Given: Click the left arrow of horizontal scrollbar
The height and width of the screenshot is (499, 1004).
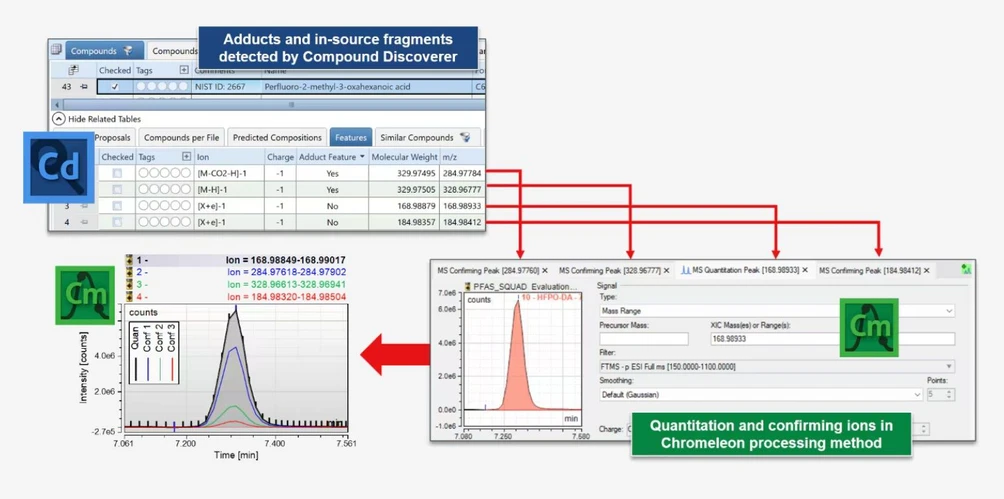Looking at the screenshot, I should (x=58, y=104).
